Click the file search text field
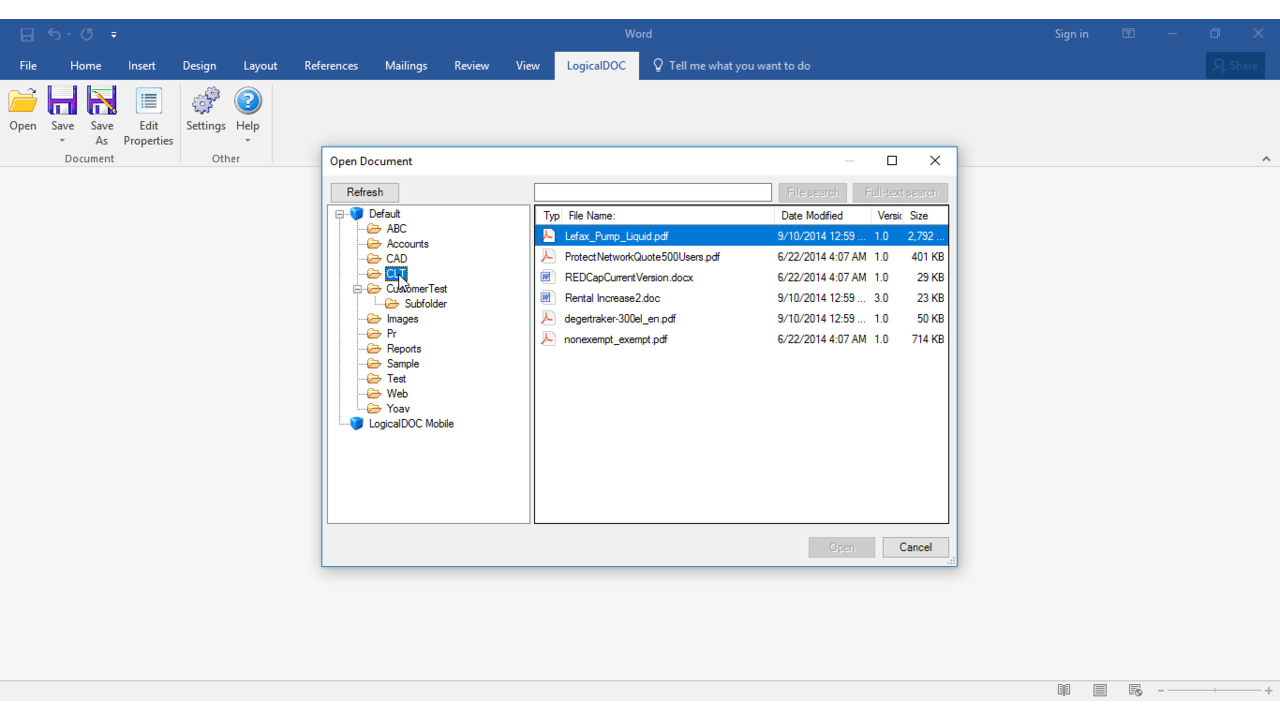The image size is (1280, 720). tap(652, 192)
